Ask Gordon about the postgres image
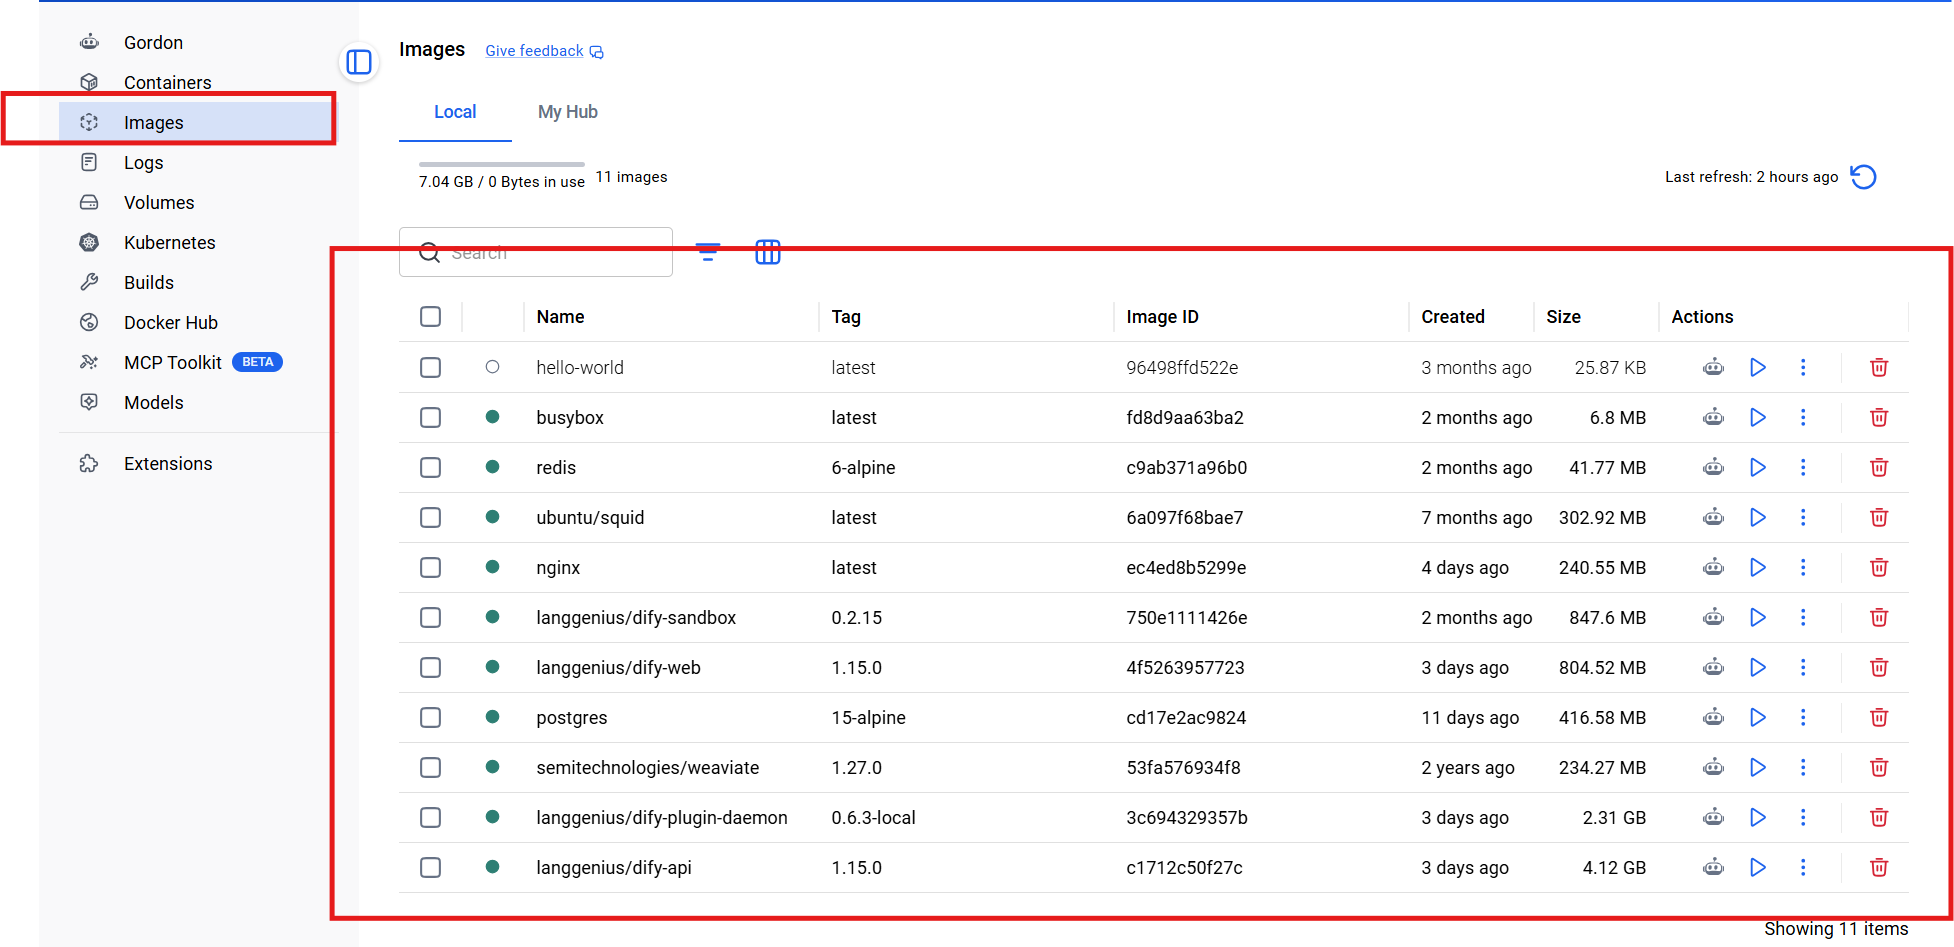Screen dimensions: 1954x947 (1713, 717)
